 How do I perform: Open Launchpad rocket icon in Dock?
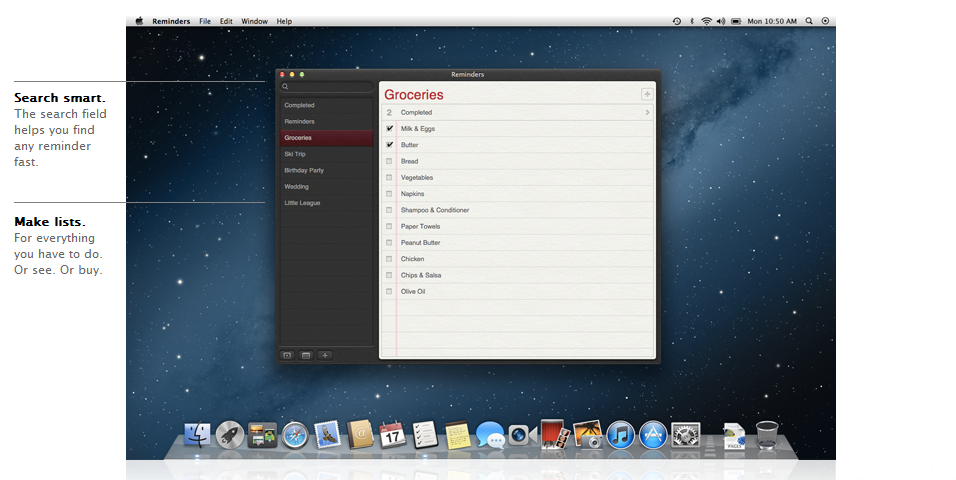click(230, 435)
